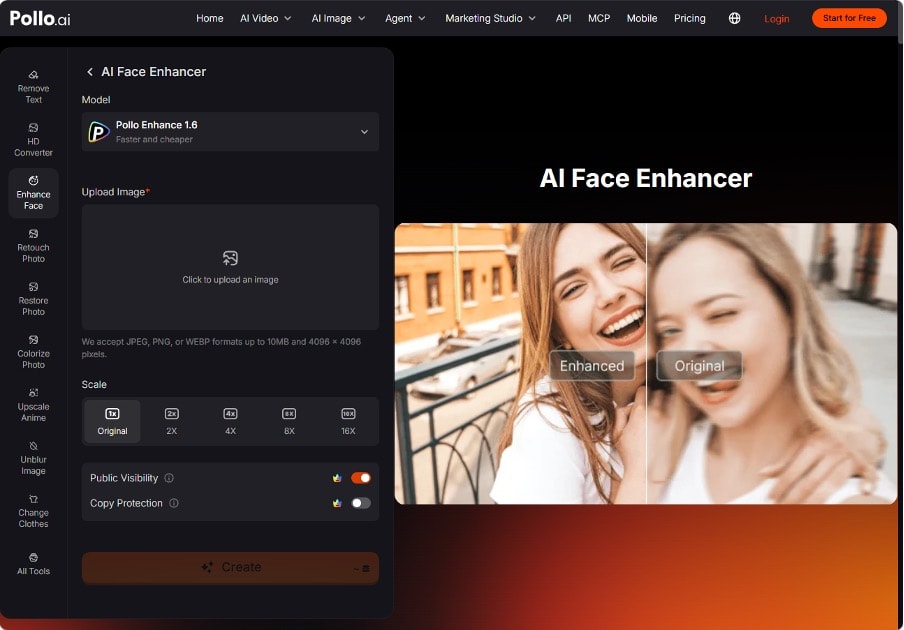904x630 pixels.
Task: Click the enhanced half of sample photo
Action: (520, 363)
